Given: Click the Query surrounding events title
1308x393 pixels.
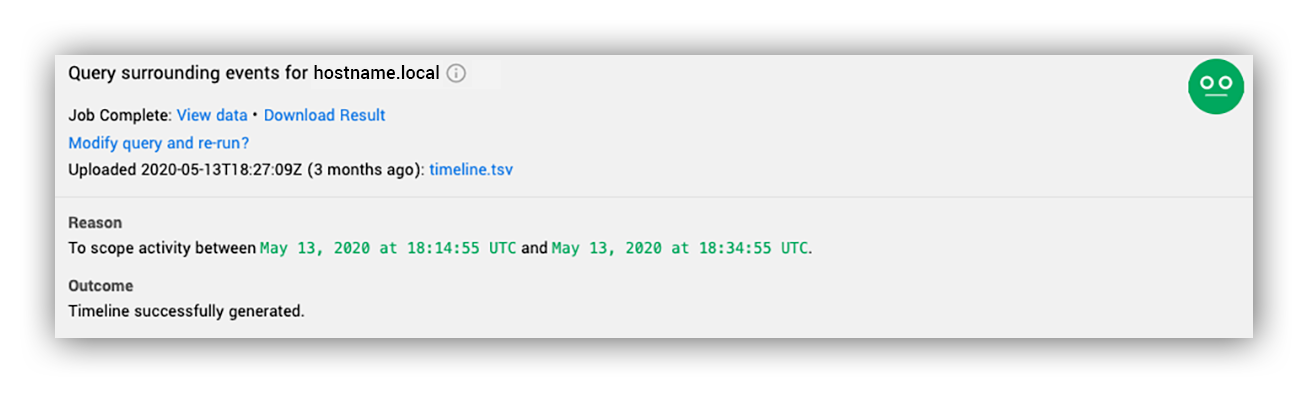Looking at the screenshot, I should tap(188, 73).
